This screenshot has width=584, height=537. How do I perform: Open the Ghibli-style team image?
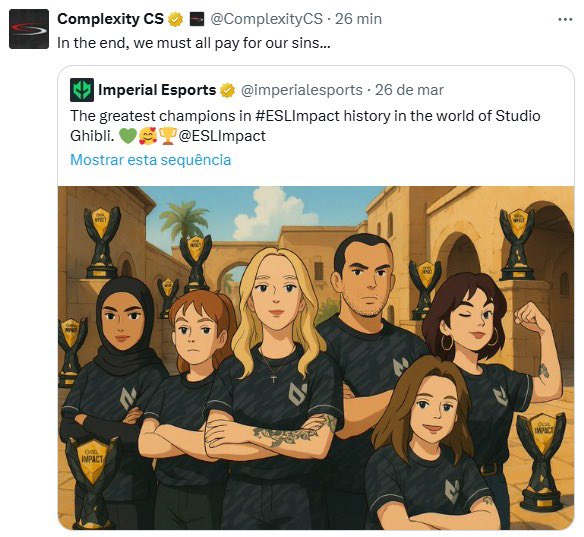316,358
